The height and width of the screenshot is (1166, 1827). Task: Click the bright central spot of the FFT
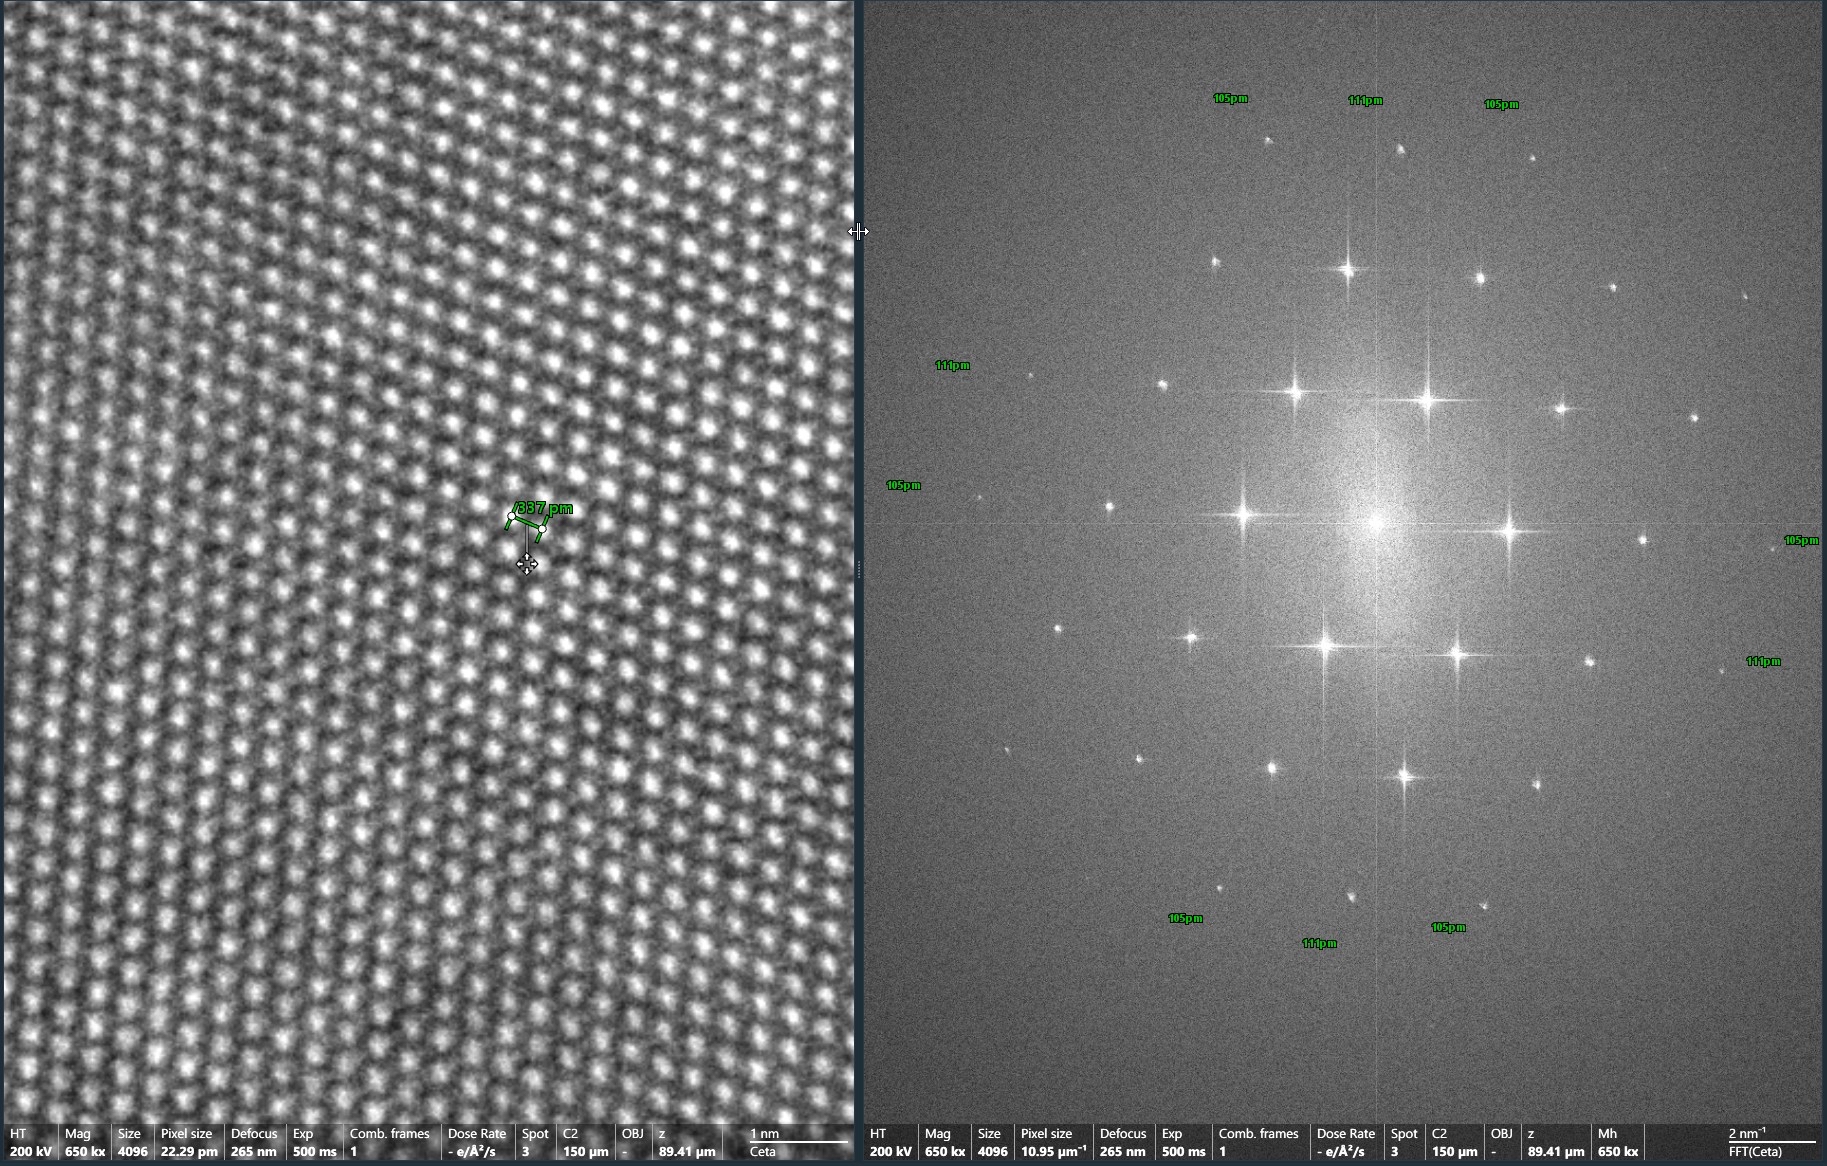(1376, 522)
